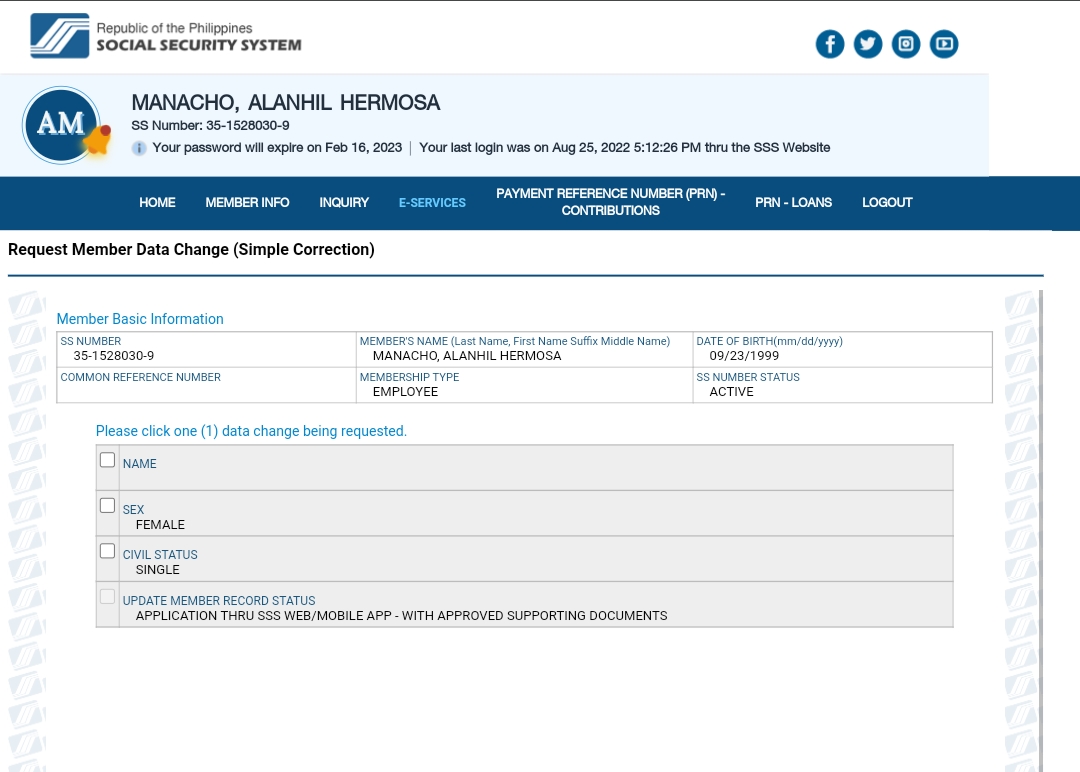Image resolution: width=1080 pixels, height=772 pixels.
Task: Expand the INQUIRY menu
Action: [x=344, y=202]
